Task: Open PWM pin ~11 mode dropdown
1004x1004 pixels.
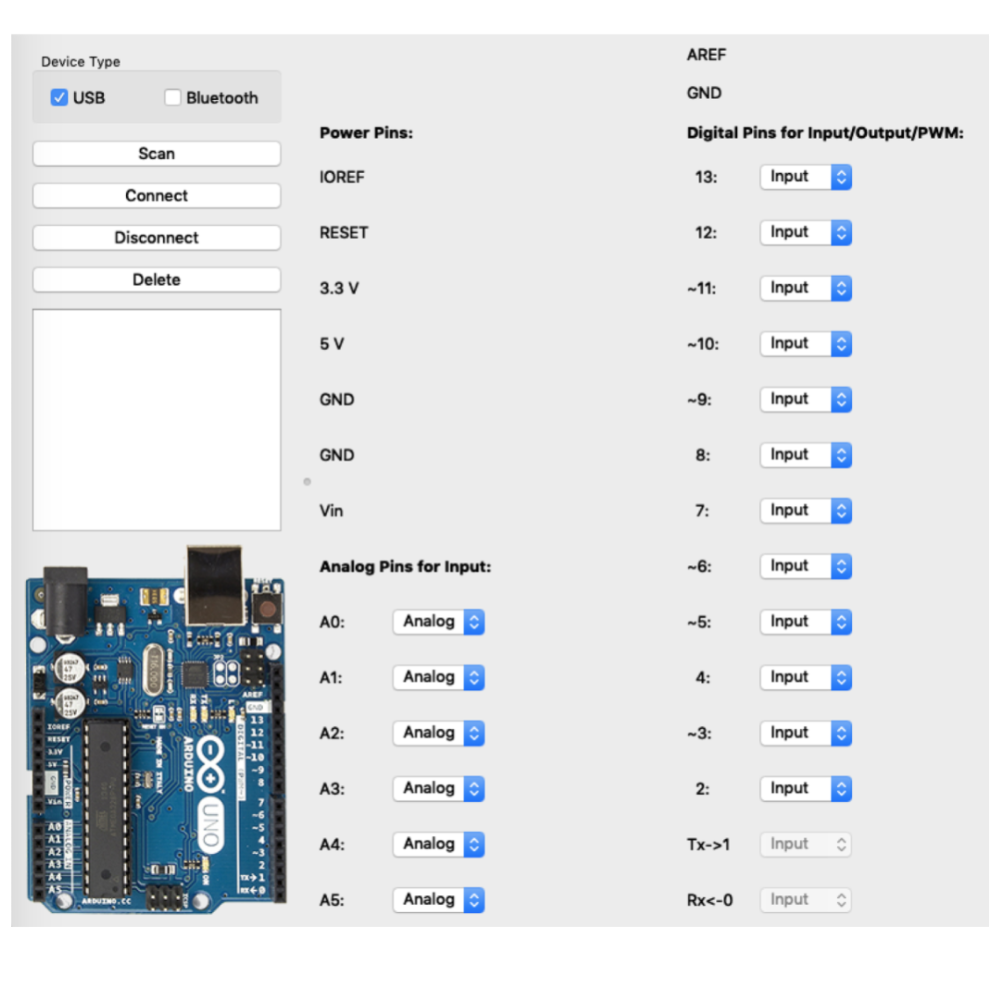Action: [x=806, y=288]
